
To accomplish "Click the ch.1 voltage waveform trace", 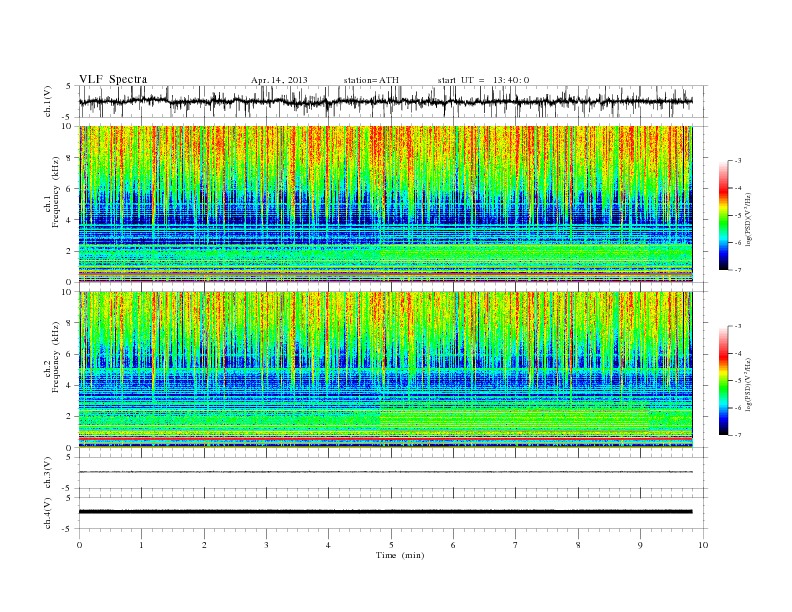I will (x=385, y=101).
